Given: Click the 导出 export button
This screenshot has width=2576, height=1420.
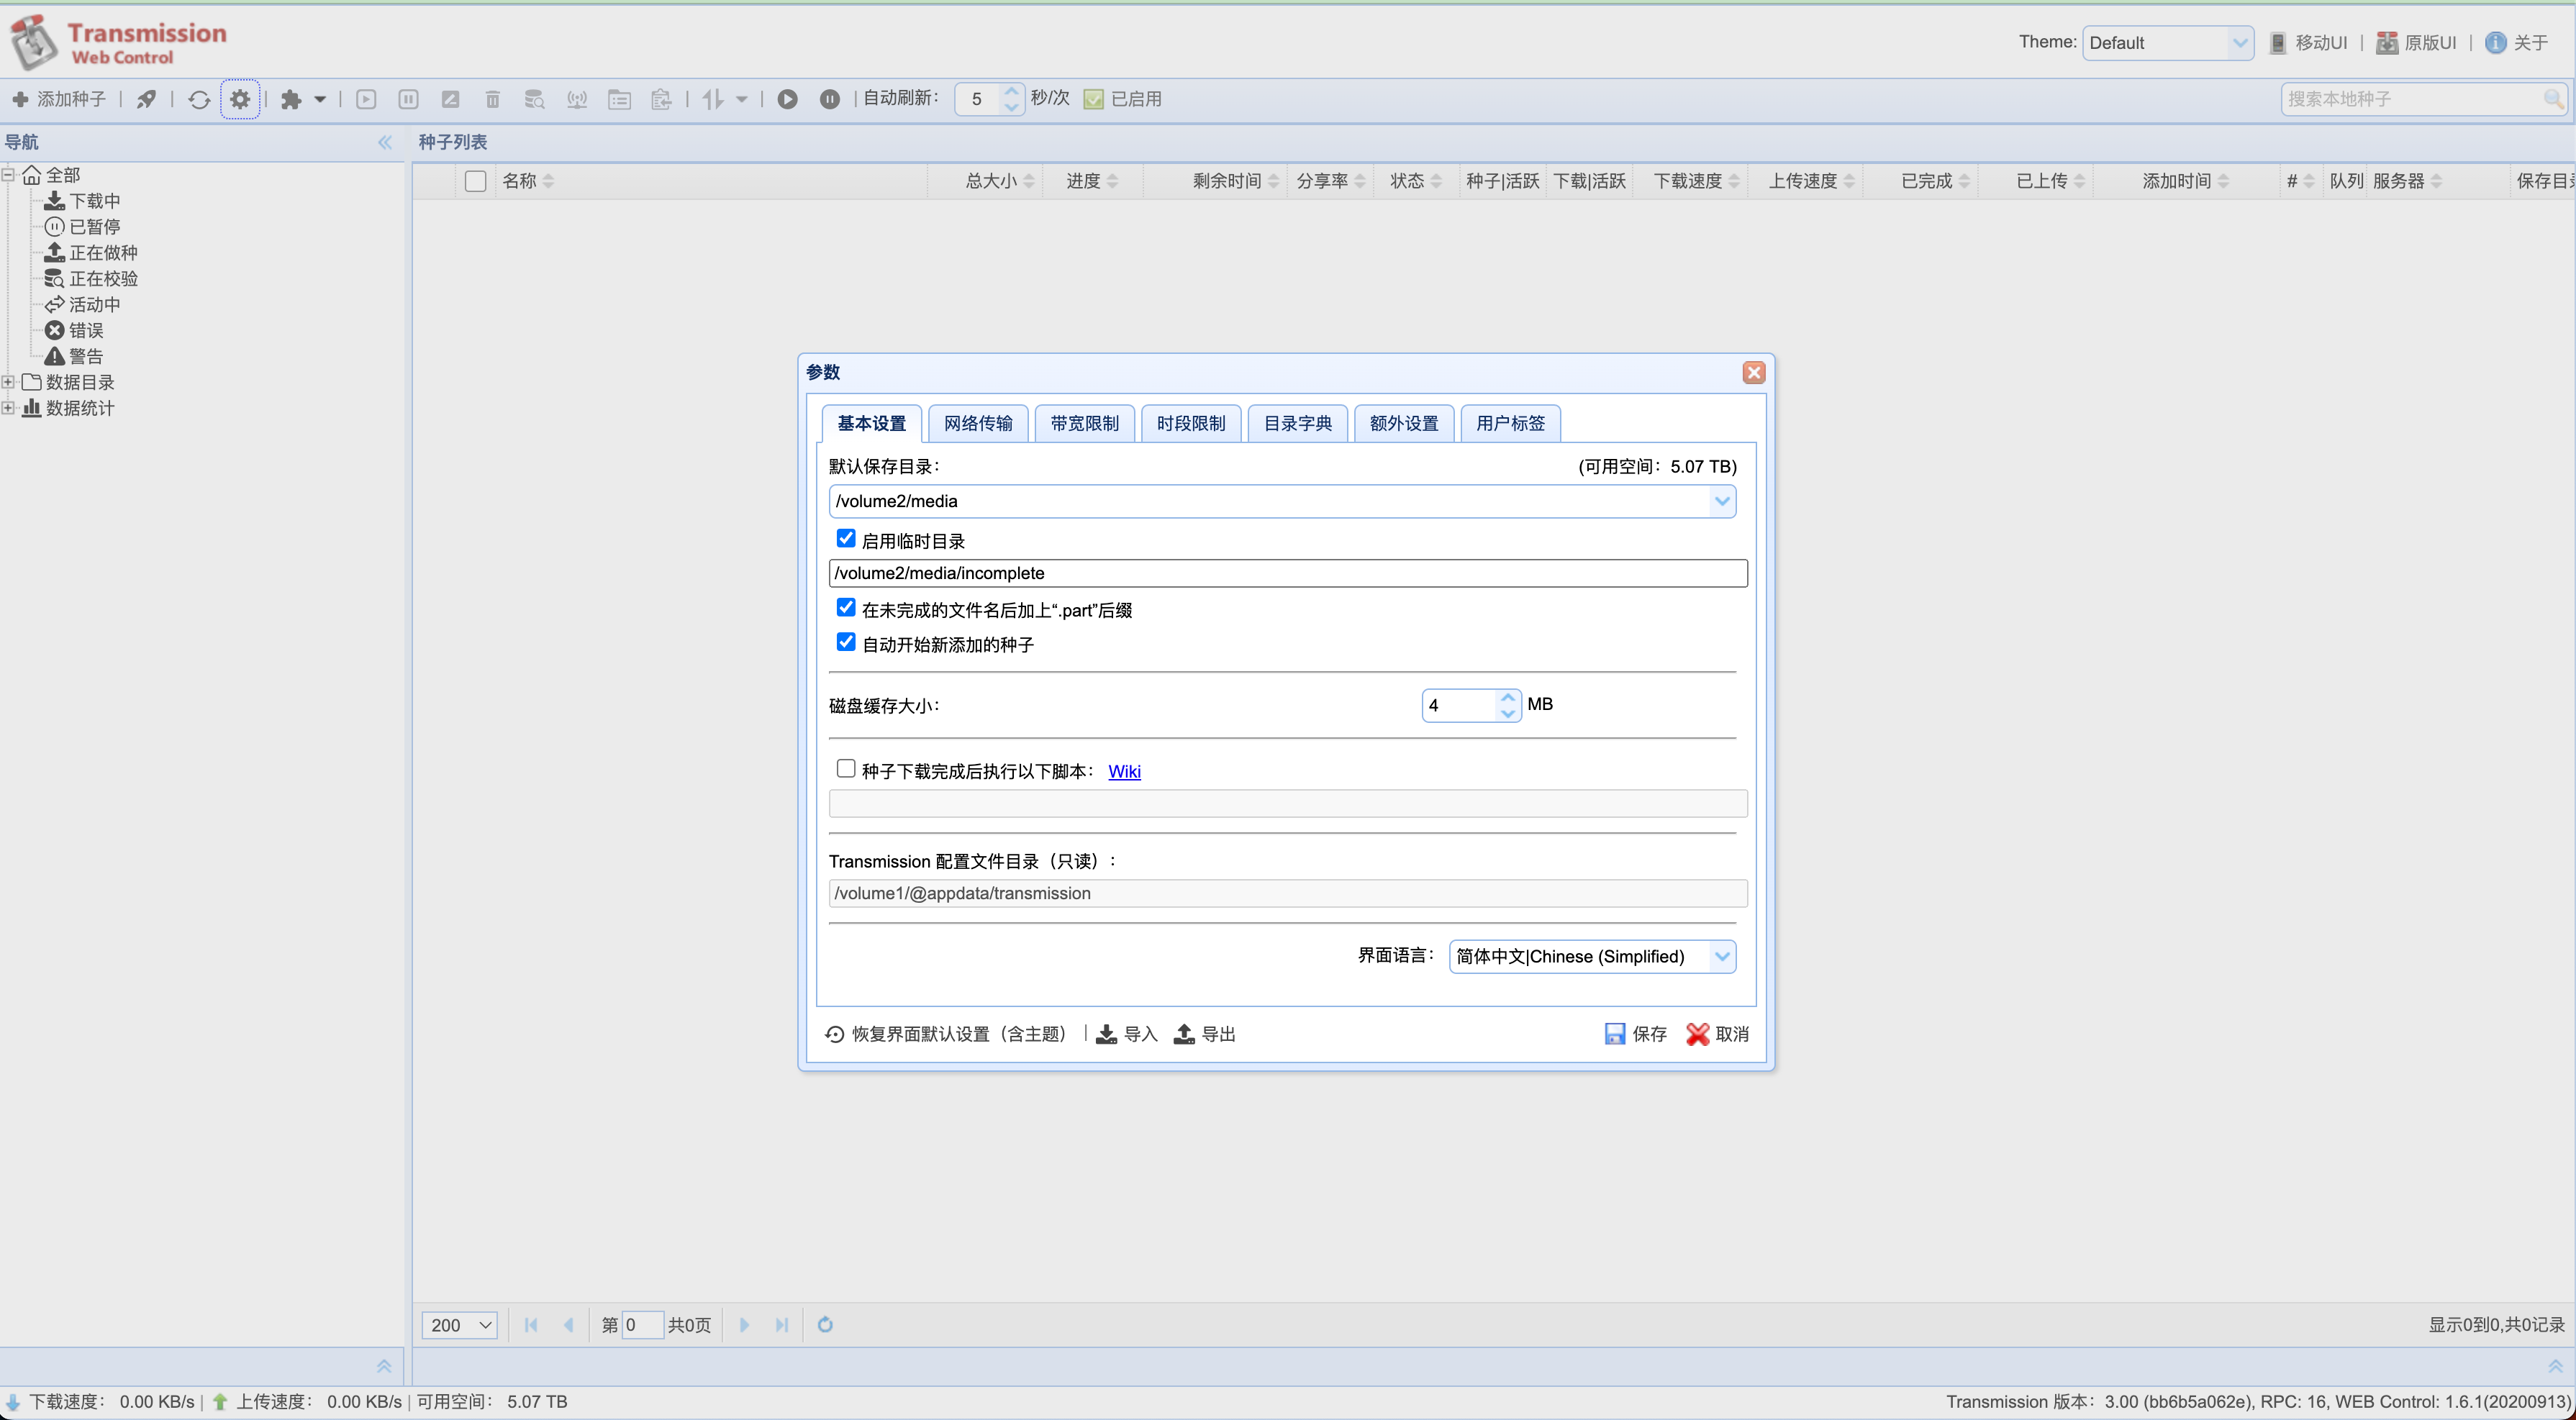Looking at the screenshot, I should coord(1204,1034).
